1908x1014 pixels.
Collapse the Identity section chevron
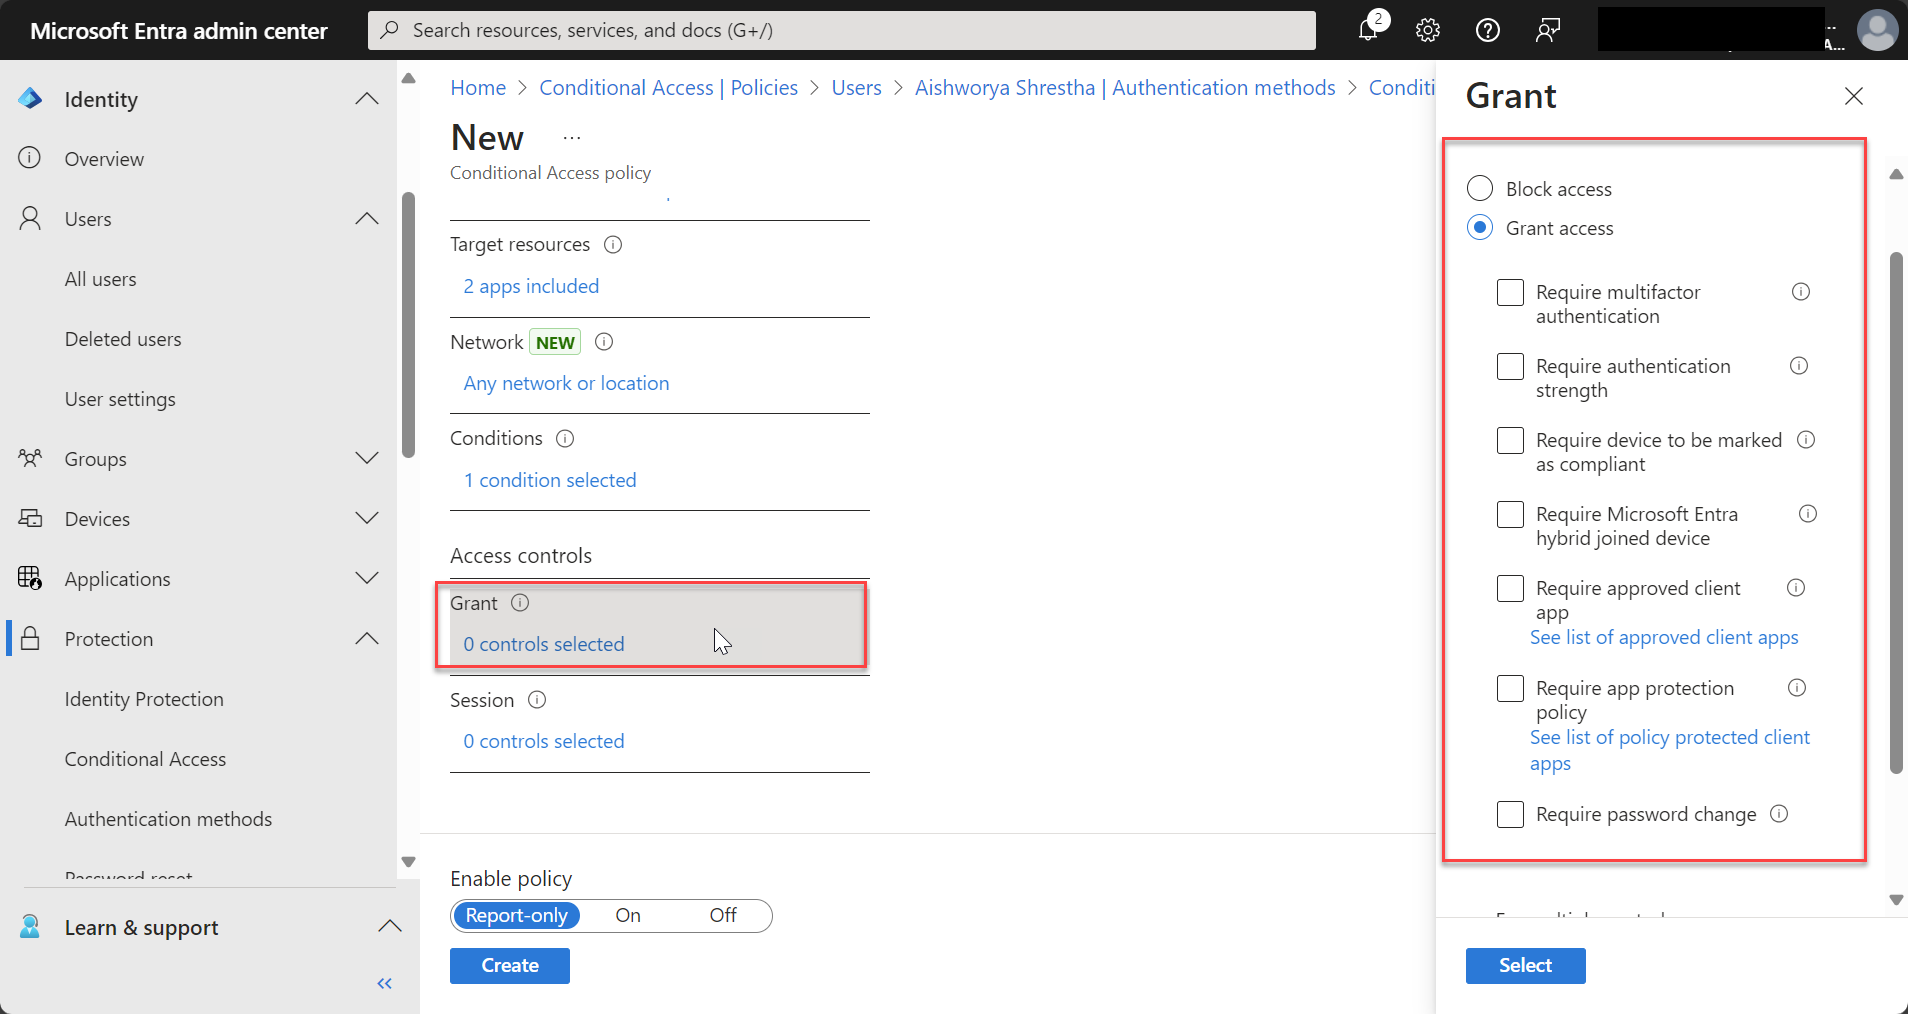pyautogui.click(x=367, y=98)
